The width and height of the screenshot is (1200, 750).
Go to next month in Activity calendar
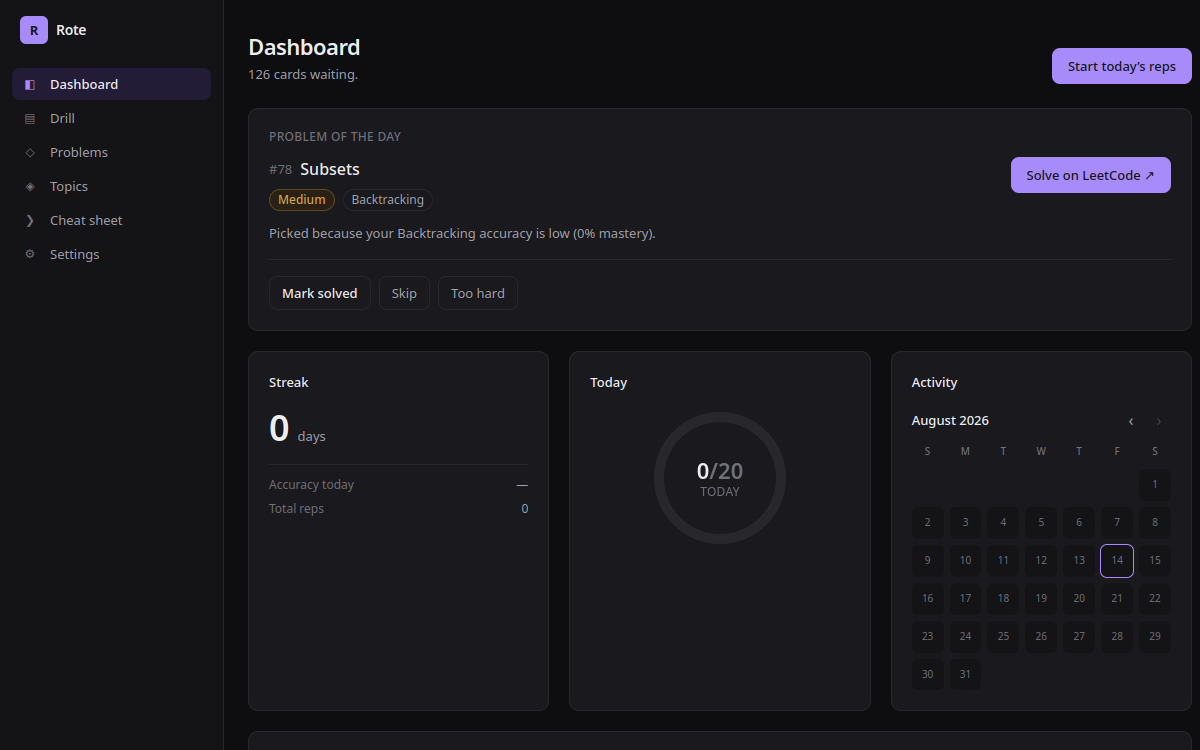1159,421
